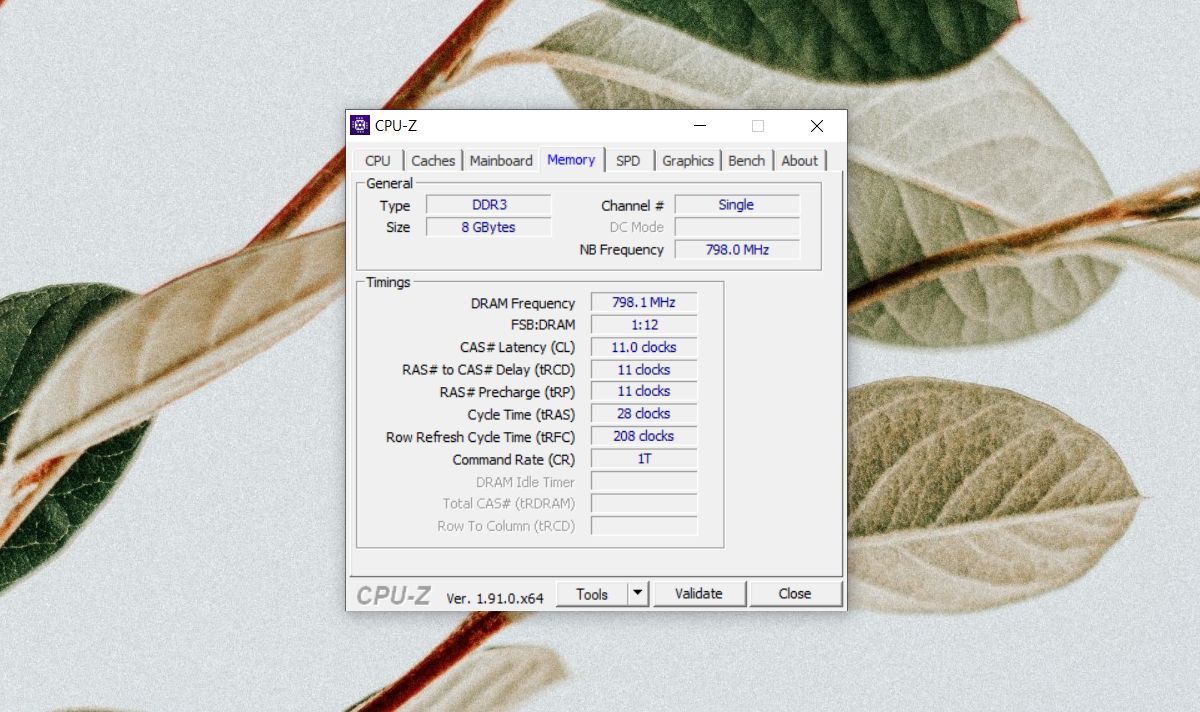Switch to the Bench tab
Screen dimensions: 1200x712
pos(747,160)
